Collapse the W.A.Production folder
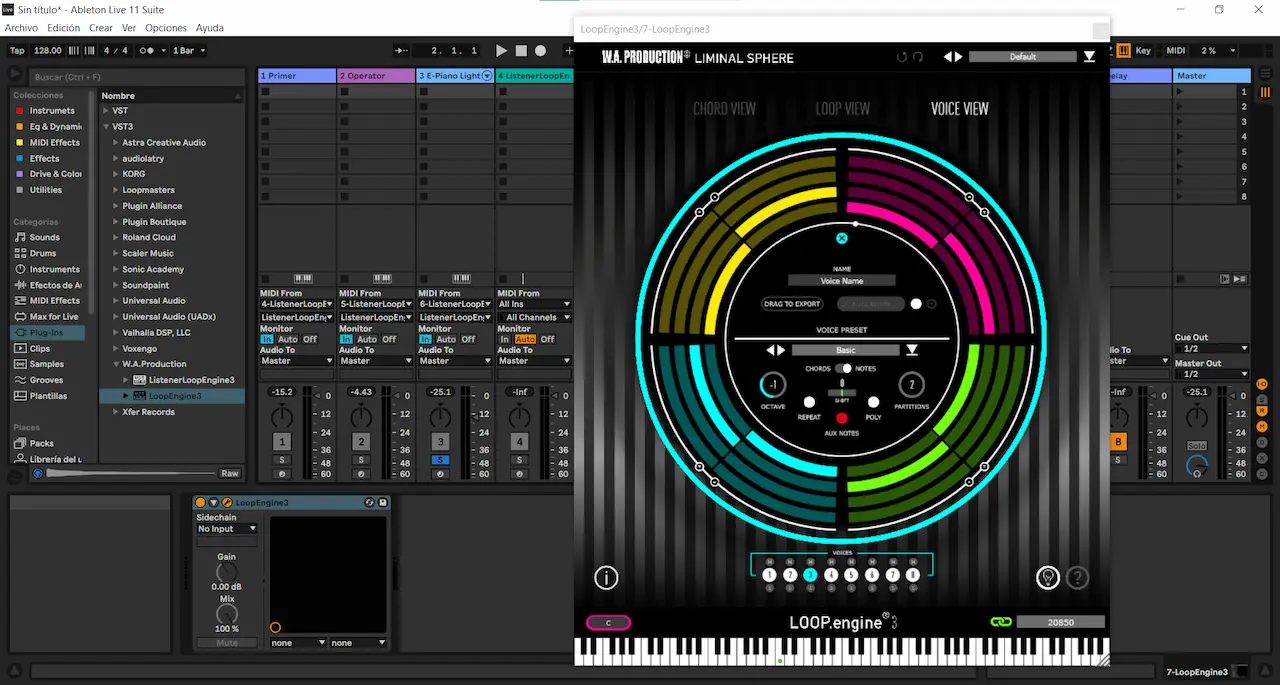The width and height of the screenshot is (1280, 685). tap(116, 364)
